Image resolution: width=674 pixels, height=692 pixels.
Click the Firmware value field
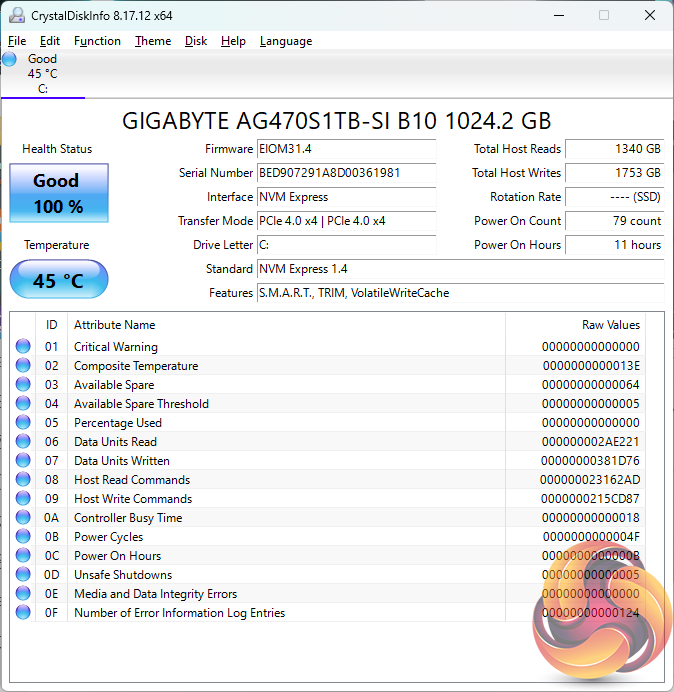pyautogui.click(x=346, y=149)
